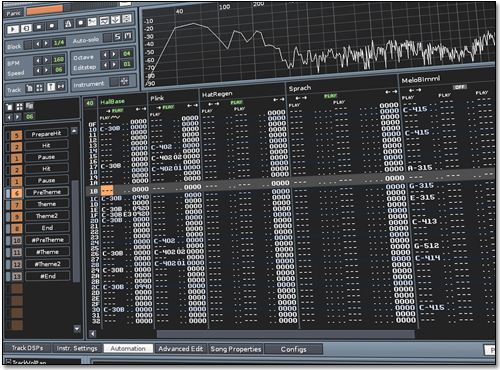
Task: Start song playback with play button
Action: coord(13,29)
